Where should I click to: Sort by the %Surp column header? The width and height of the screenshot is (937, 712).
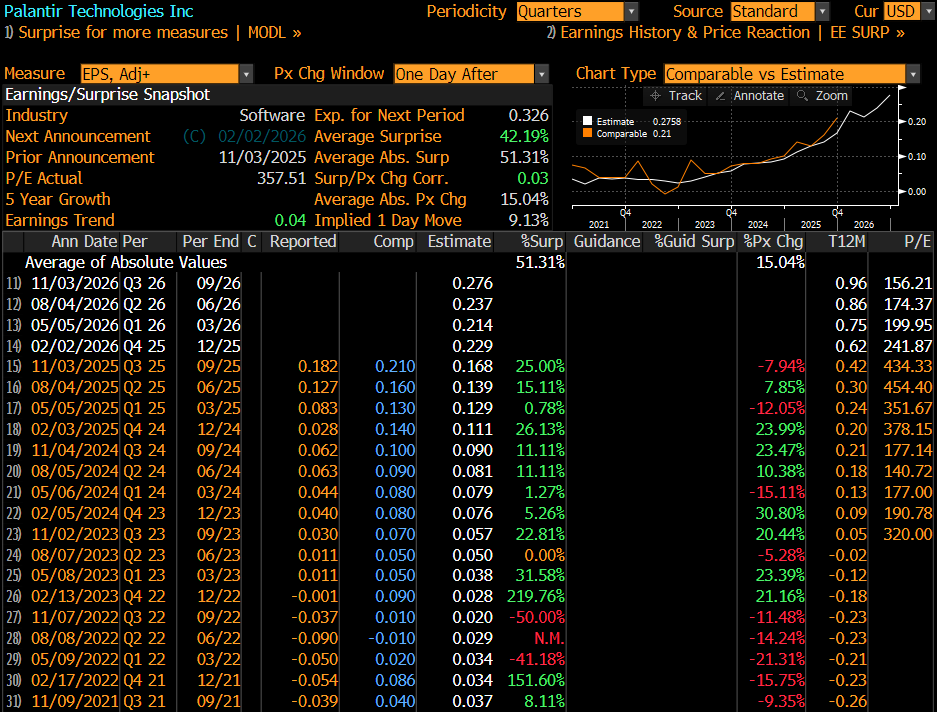(542, 241)
